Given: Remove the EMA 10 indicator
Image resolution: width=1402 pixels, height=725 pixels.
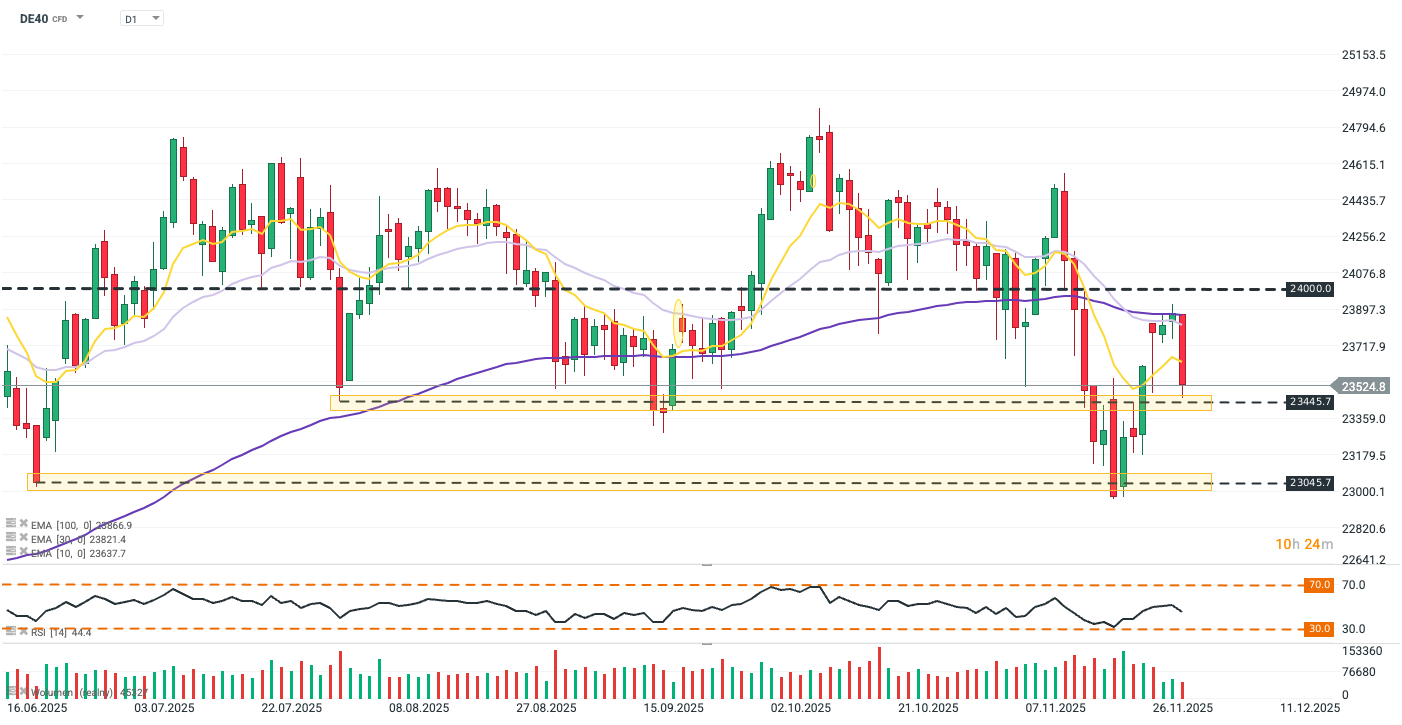Looking at the screenshot, I should click(22, 552).
